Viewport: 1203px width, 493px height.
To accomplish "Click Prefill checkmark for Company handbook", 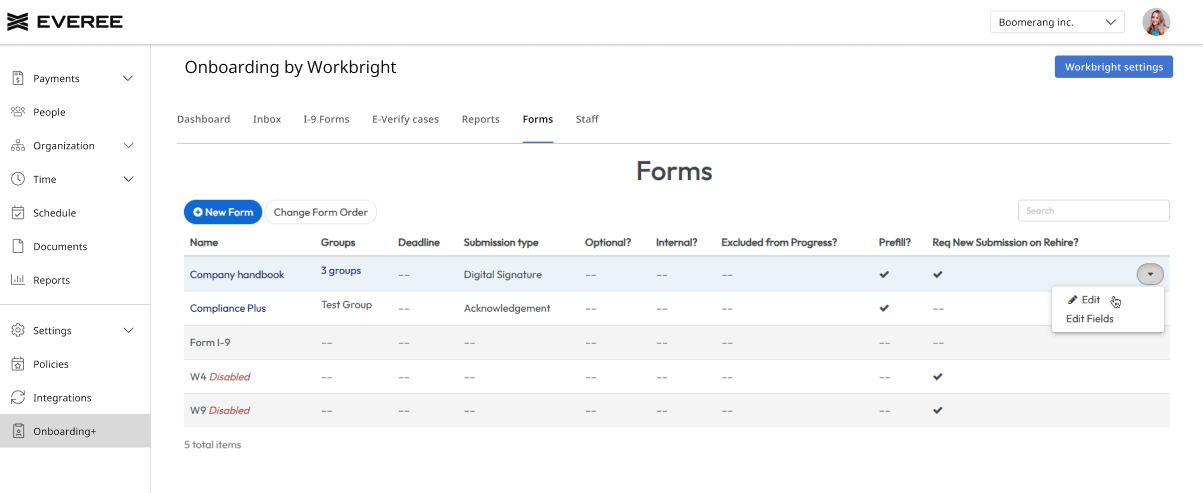I will pyautogui.click(x=884, y=274).
